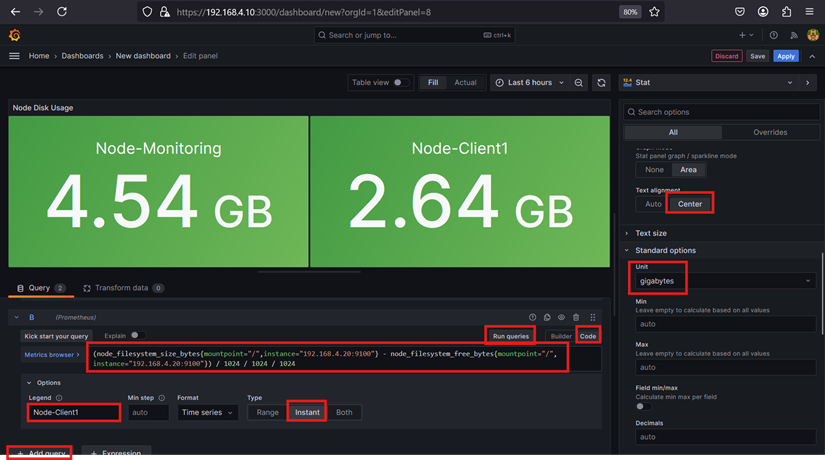The width and height of the screenshot is (825, 460).
Task: Click the browser forward arrow
Action: pyautogui.click(x=38, y=12)
